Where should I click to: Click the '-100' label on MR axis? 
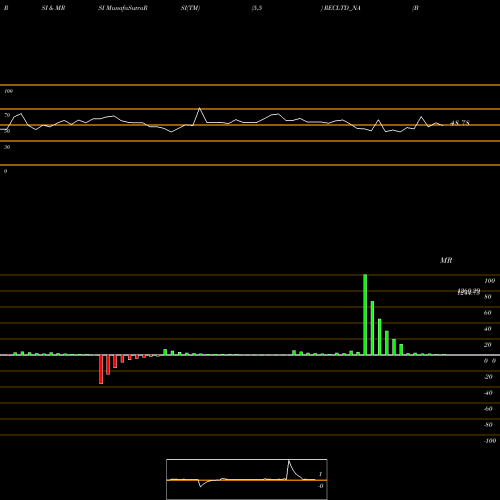click(x=490, y=441)
